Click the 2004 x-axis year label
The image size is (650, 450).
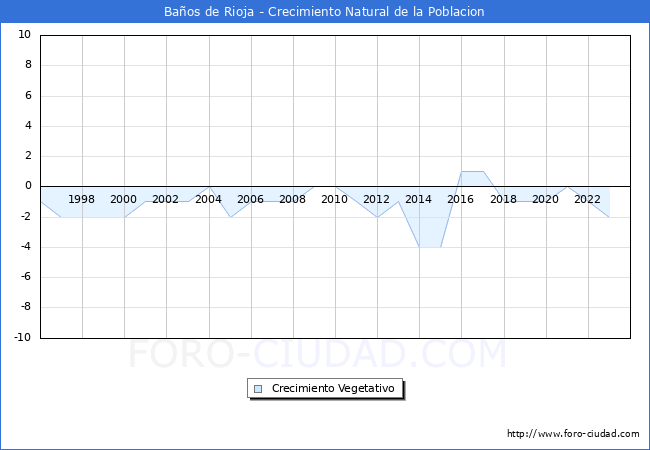click(208, 199)
